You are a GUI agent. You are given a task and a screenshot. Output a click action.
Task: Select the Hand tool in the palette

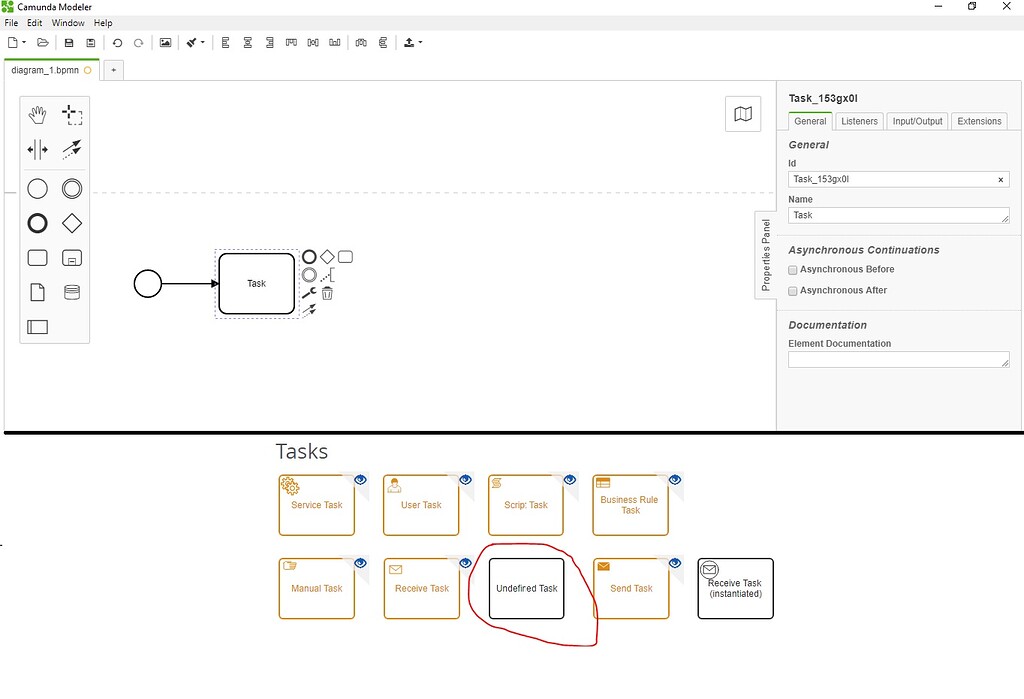37,115
